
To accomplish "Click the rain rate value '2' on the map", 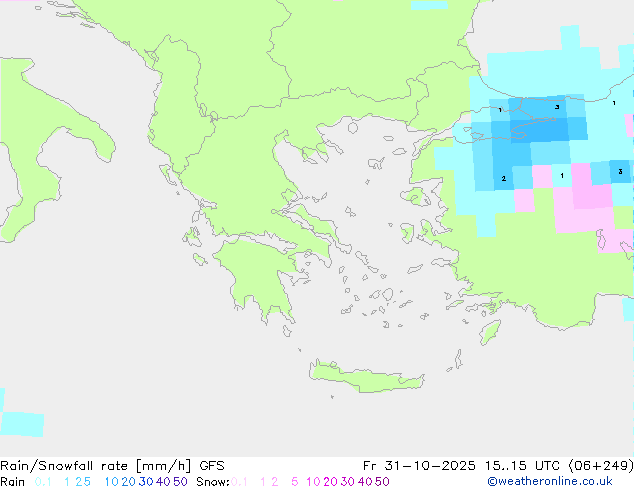I will point(503,178).
